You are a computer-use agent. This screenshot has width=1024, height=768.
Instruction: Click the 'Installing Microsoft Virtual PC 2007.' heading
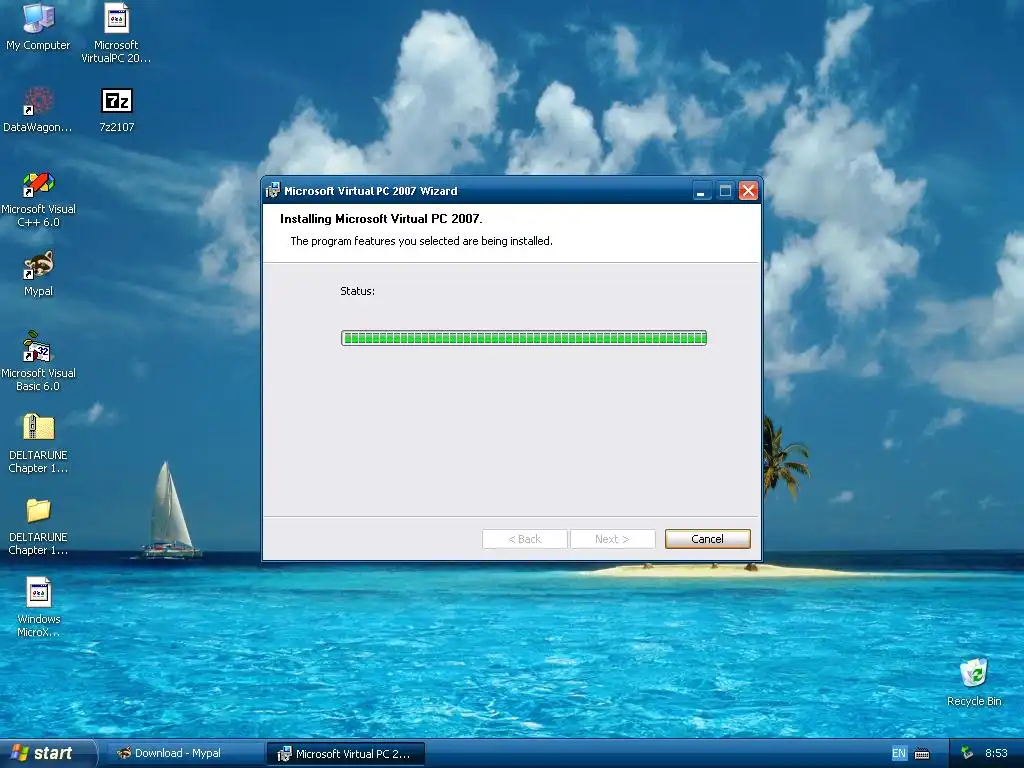381,219
